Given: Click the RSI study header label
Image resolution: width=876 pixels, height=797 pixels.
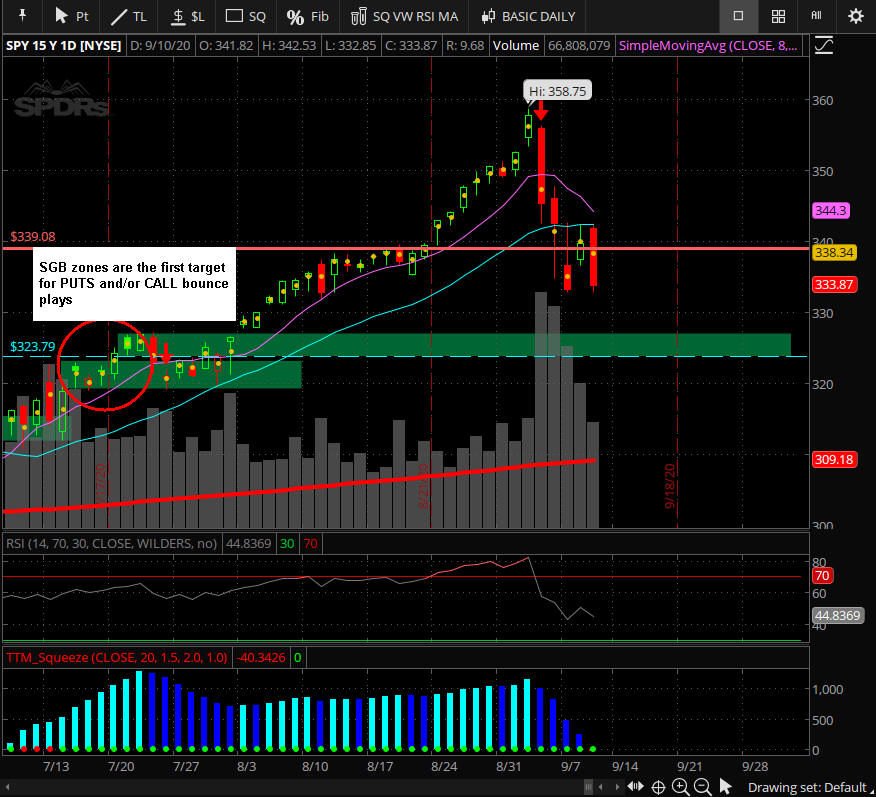Looking at the screenshot, I should pos(110,543).
